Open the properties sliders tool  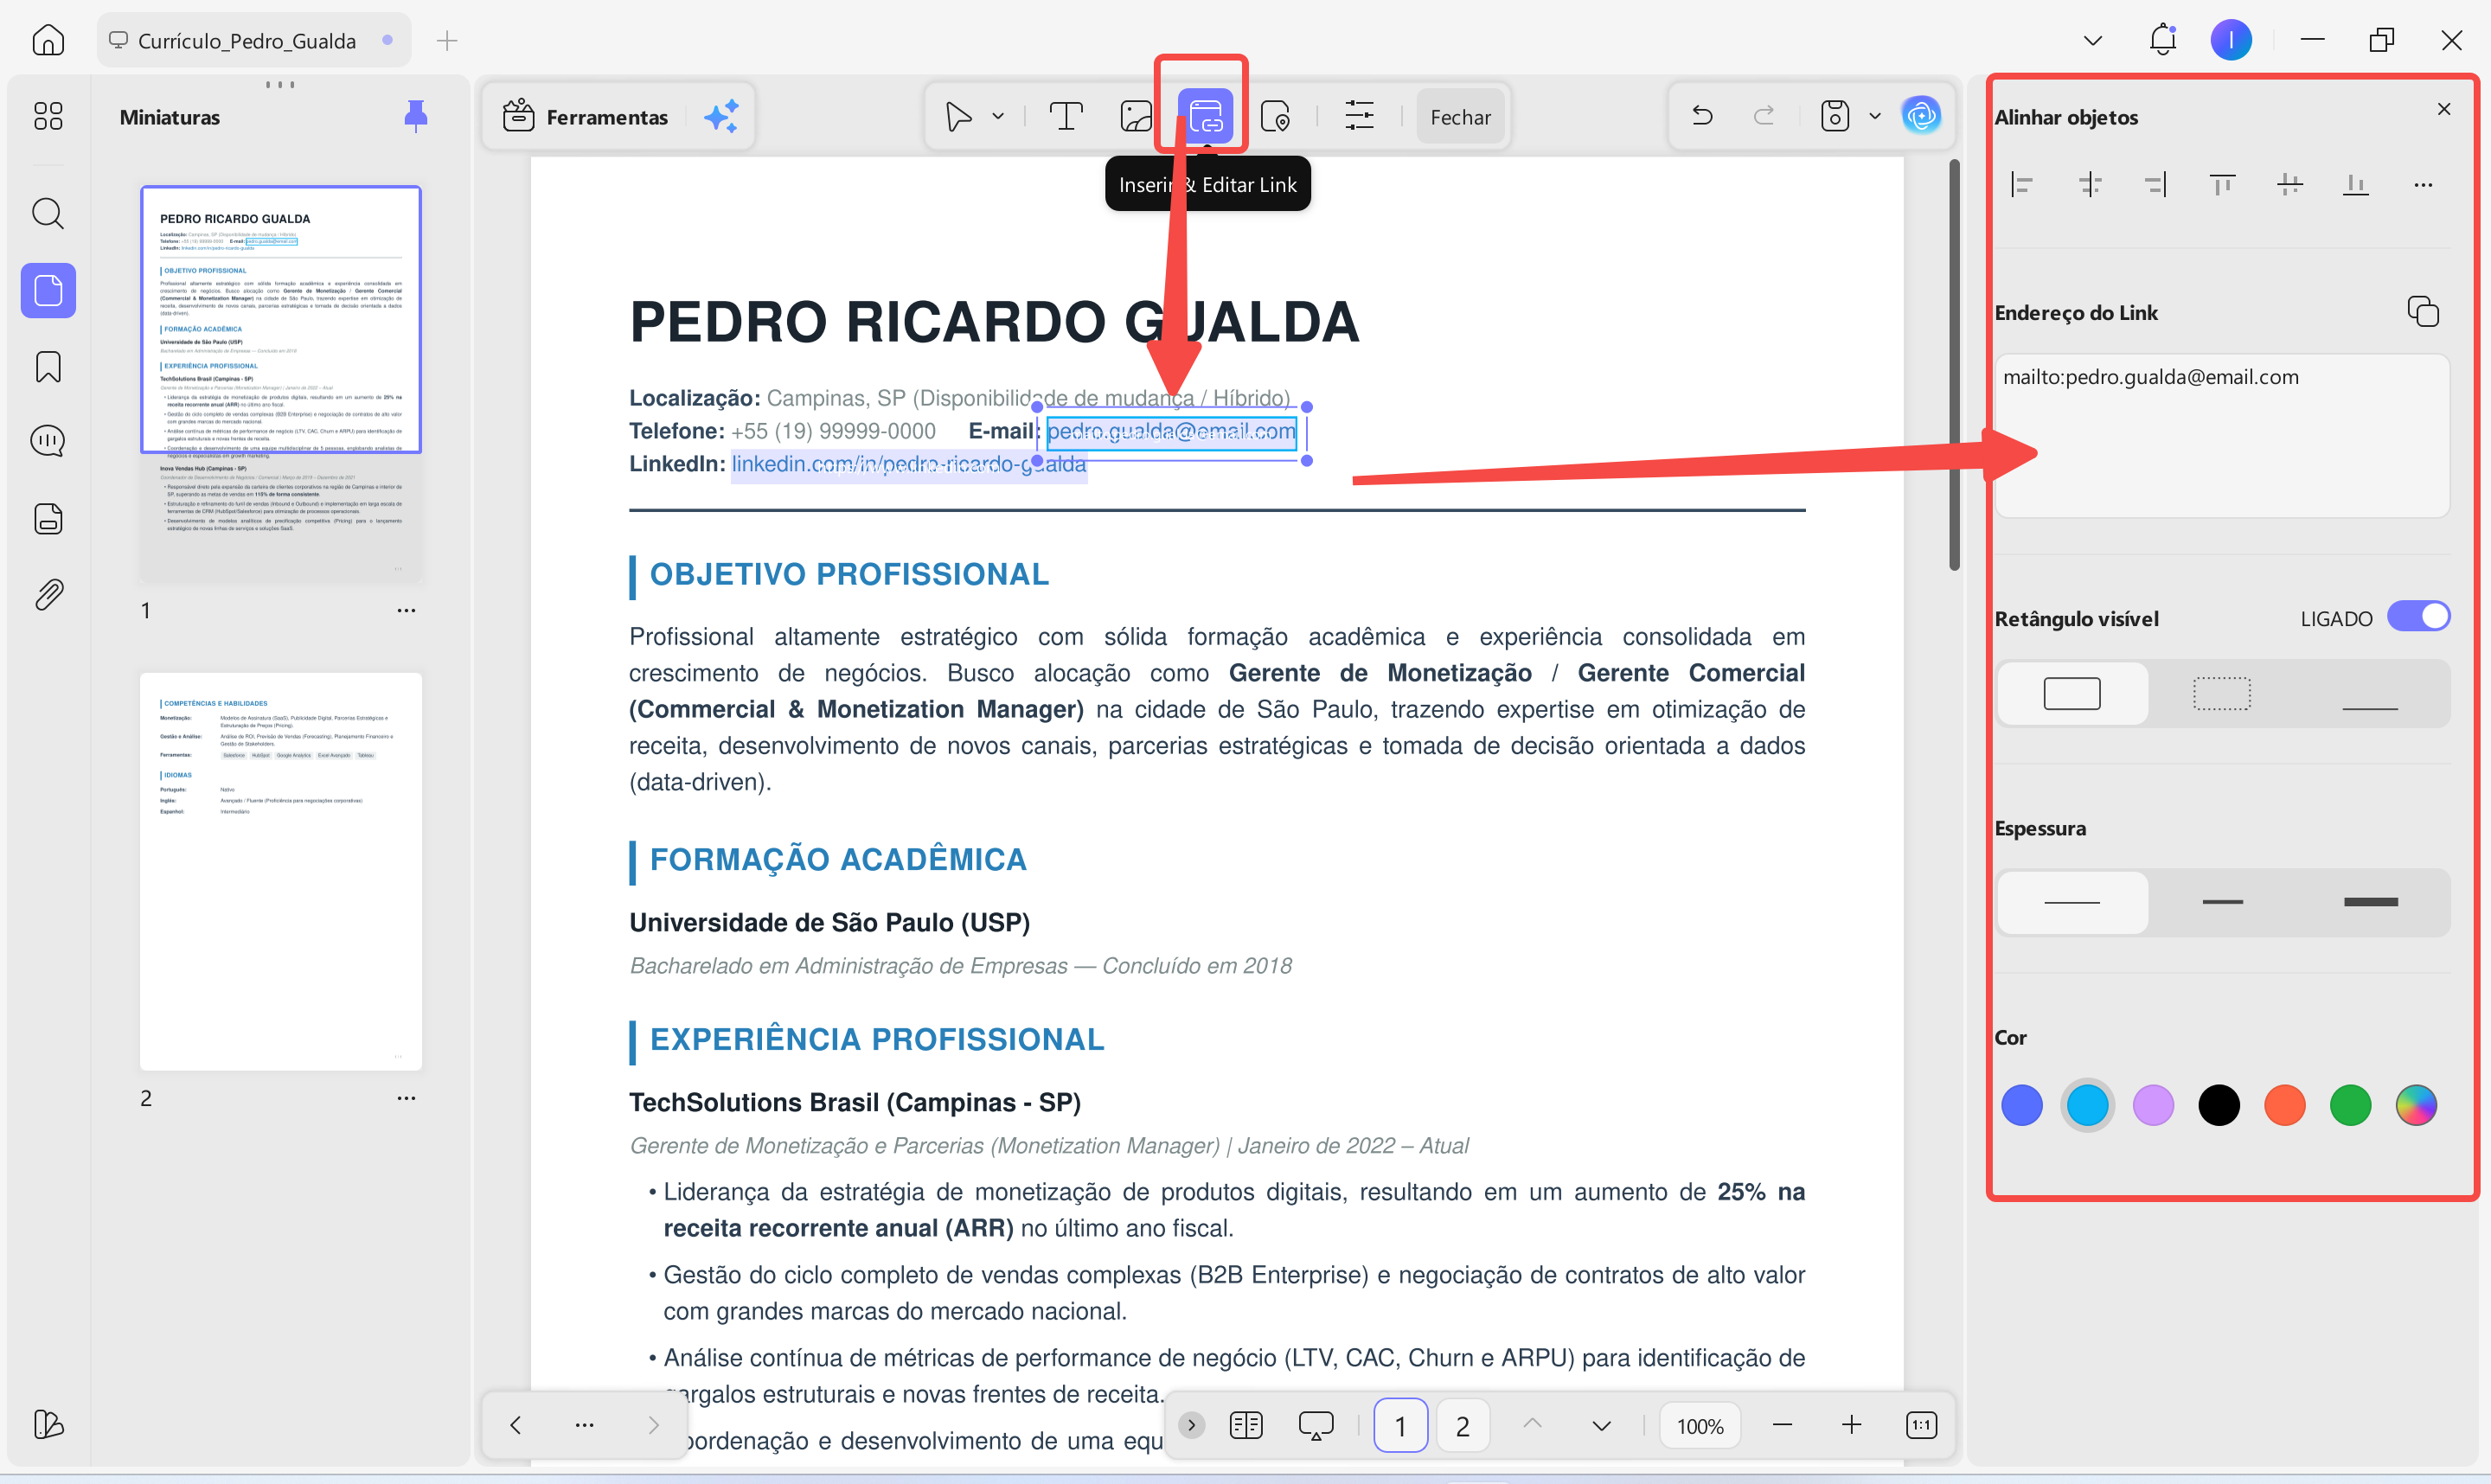(1359, 116)
